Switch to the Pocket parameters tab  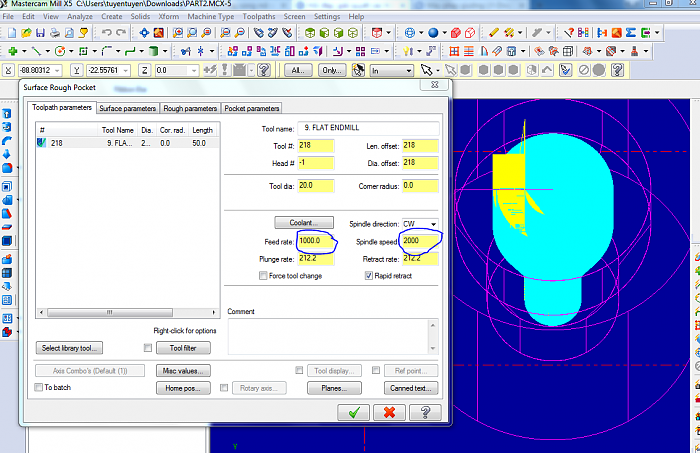pos(252,108)
